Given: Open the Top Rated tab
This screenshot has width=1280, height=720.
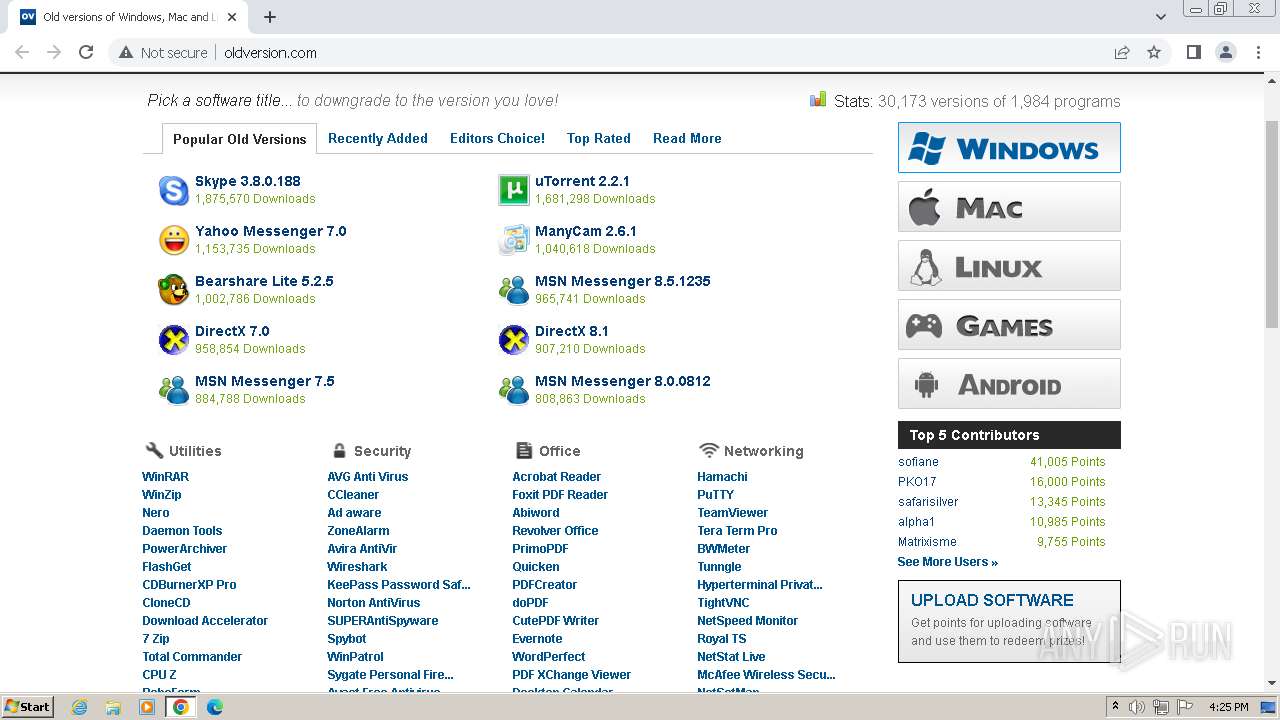Looking at the screenshot, I should pos(599,138).
